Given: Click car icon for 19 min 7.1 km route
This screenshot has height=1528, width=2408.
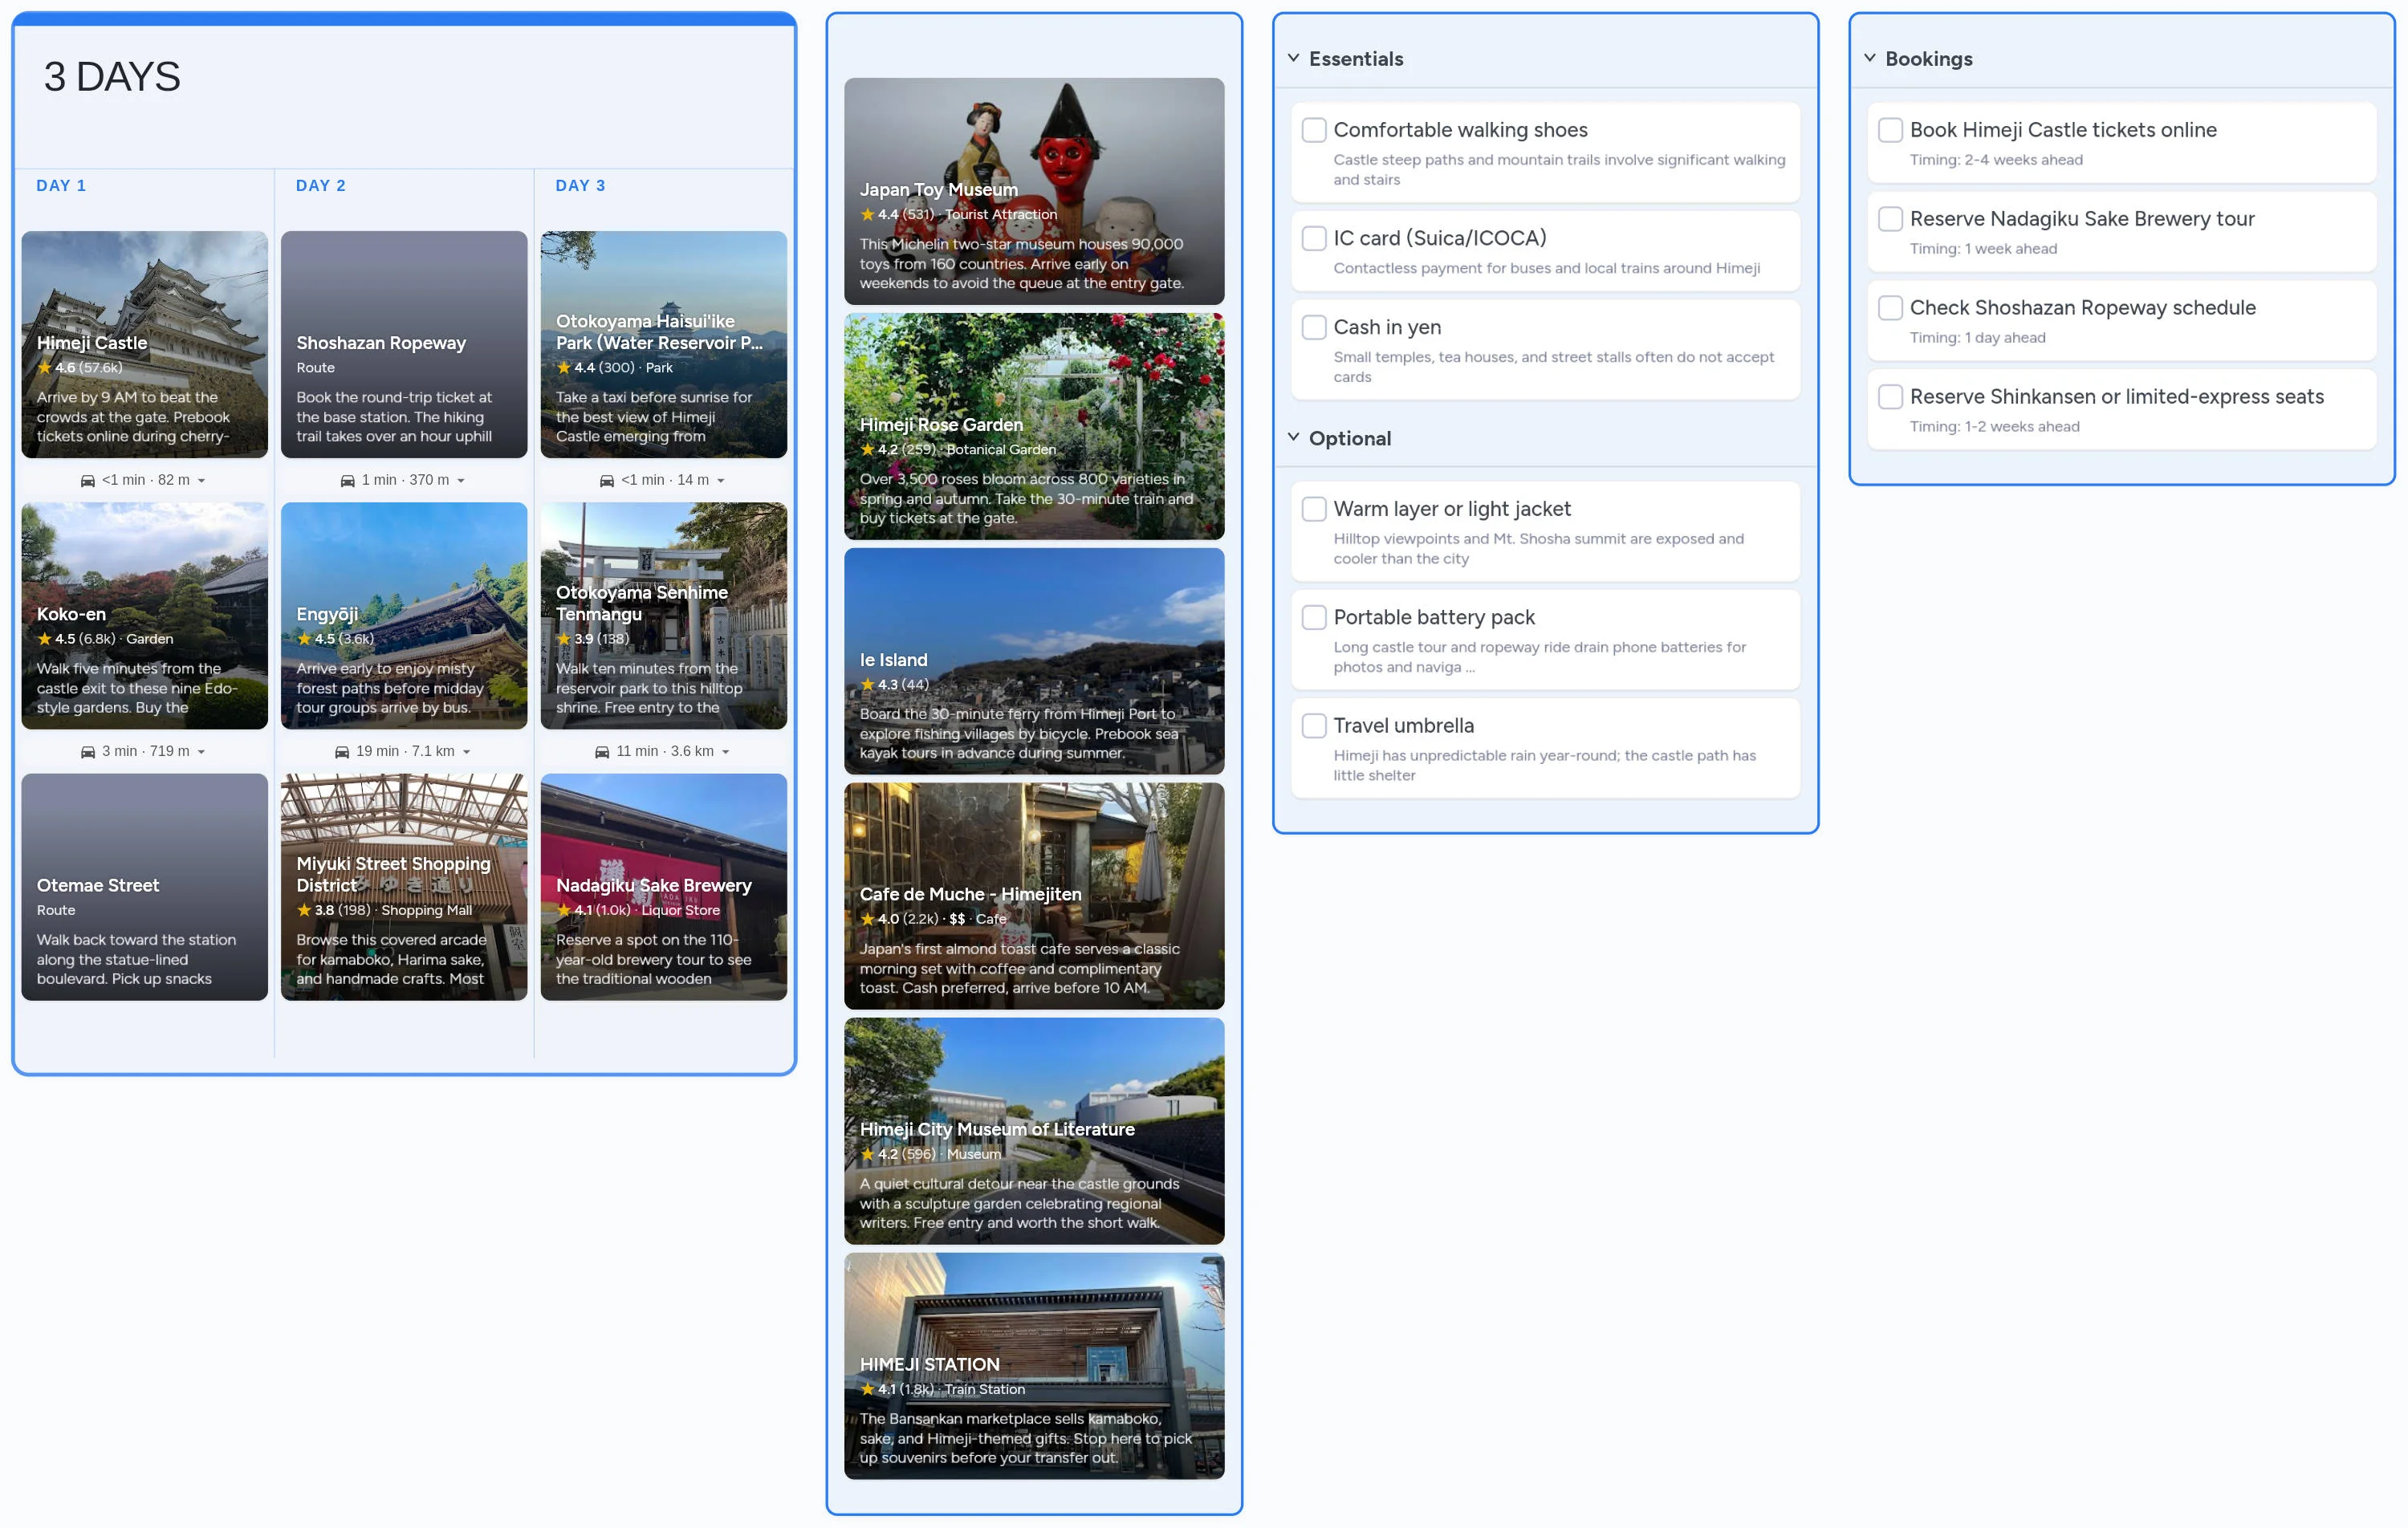Looking at the screenshot, I should coord(342,752).
